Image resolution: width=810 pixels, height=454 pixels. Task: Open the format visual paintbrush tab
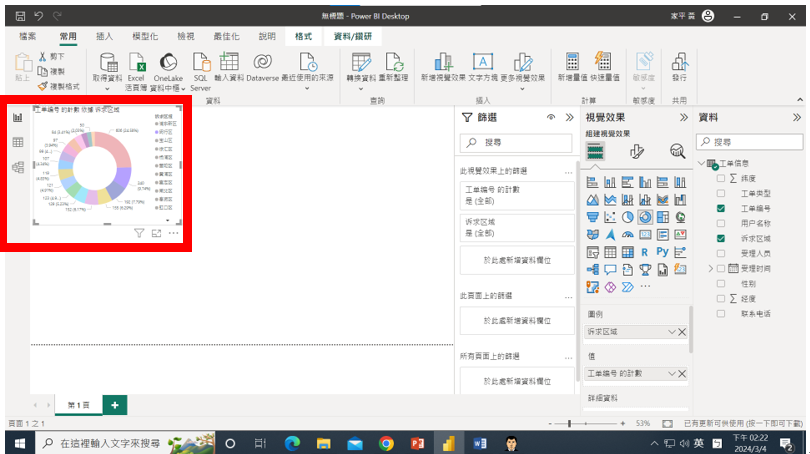tap(637, 151)
